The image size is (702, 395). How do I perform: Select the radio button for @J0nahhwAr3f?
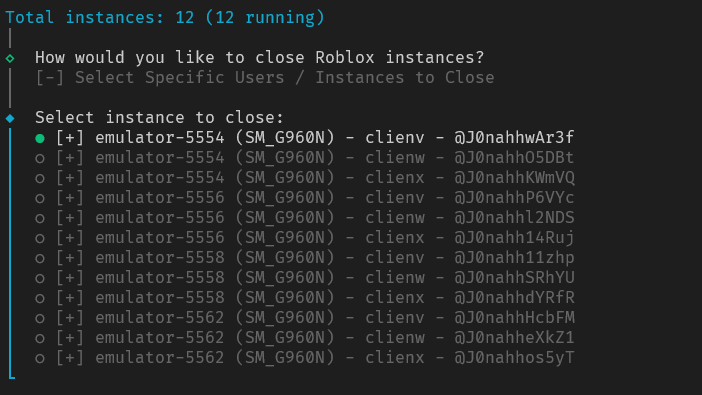[40, 138]
